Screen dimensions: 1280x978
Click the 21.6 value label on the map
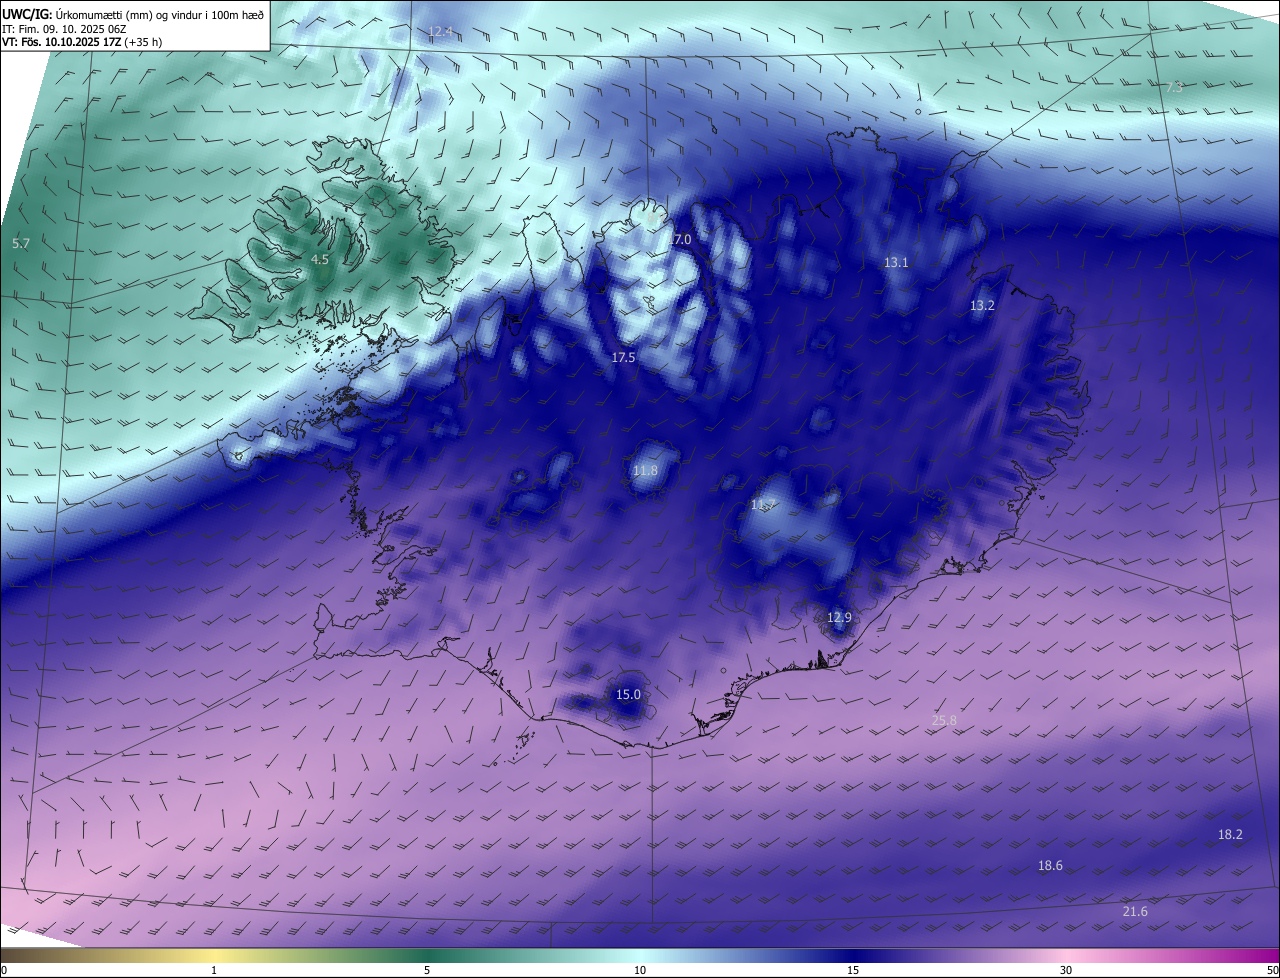[1135, 911]
